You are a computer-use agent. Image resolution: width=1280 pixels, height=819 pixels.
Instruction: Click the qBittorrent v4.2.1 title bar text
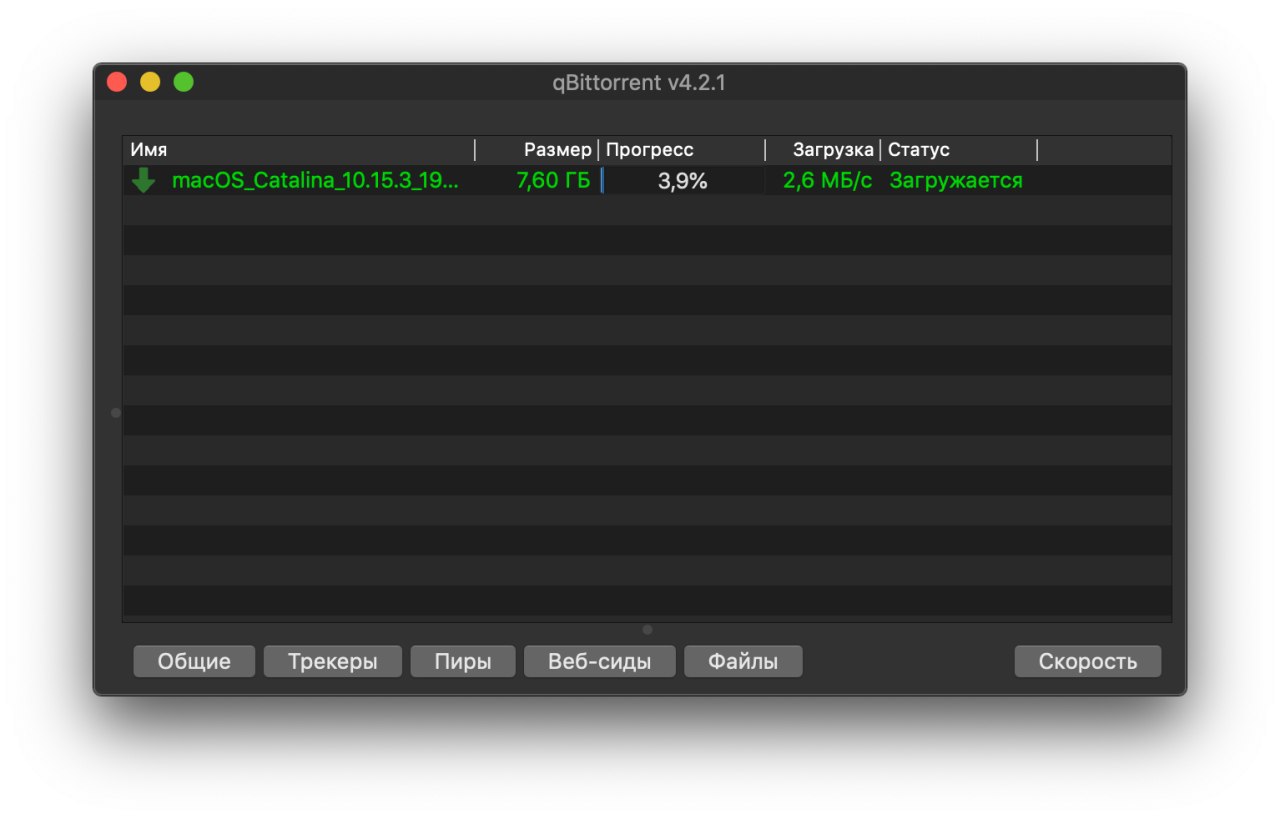tap(639, 83)
